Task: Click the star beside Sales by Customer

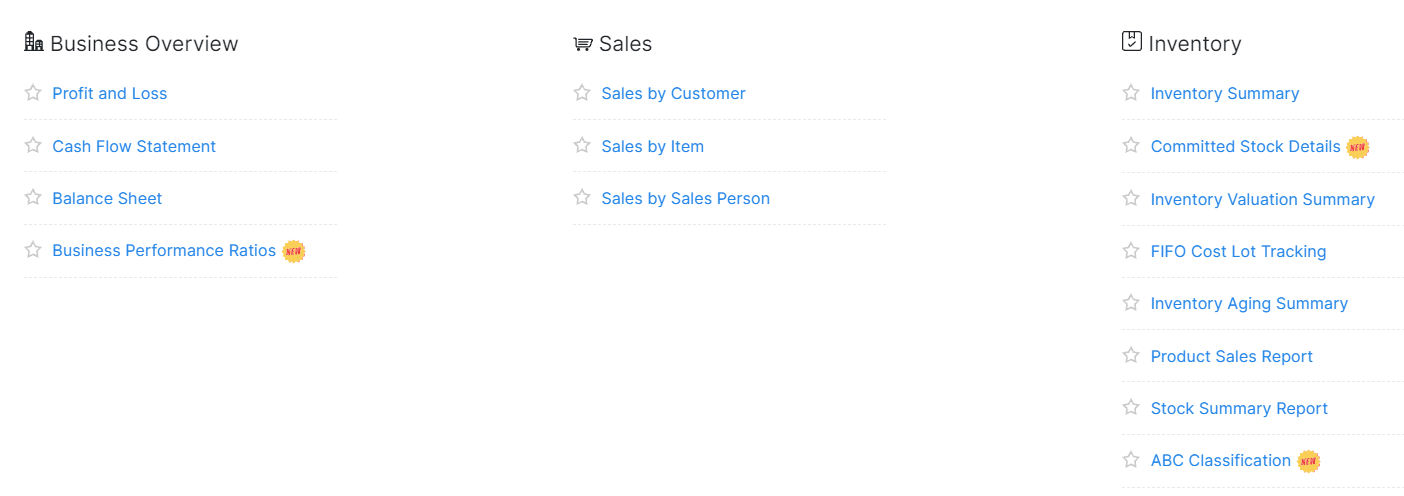Action: (582, 93)
